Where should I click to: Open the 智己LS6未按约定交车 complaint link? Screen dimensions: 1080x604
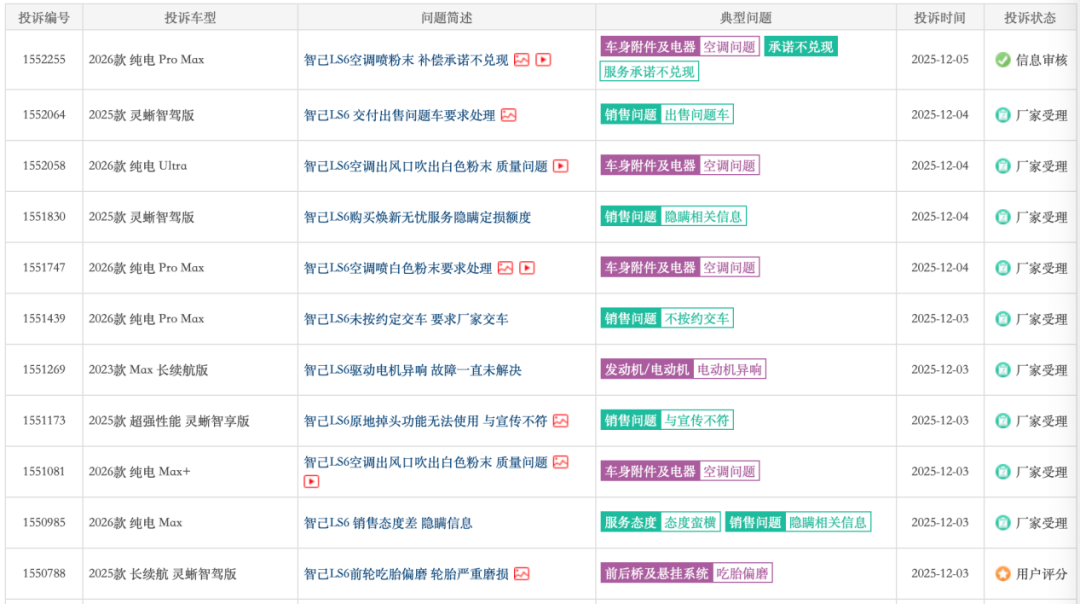coord(406,319)
